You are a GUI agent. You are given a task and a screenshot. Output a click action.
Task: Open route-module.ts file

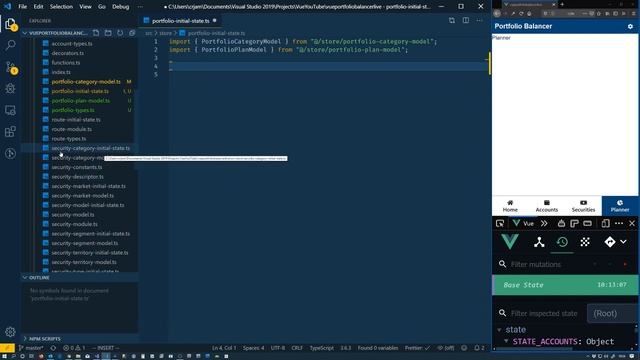(71, 129)
